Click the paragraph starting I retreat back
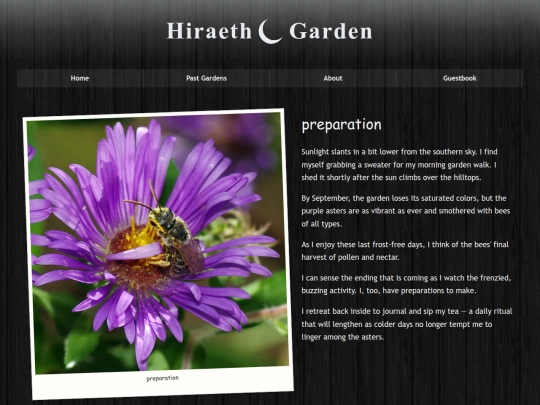540x405 pixels. tap(407, 324)
